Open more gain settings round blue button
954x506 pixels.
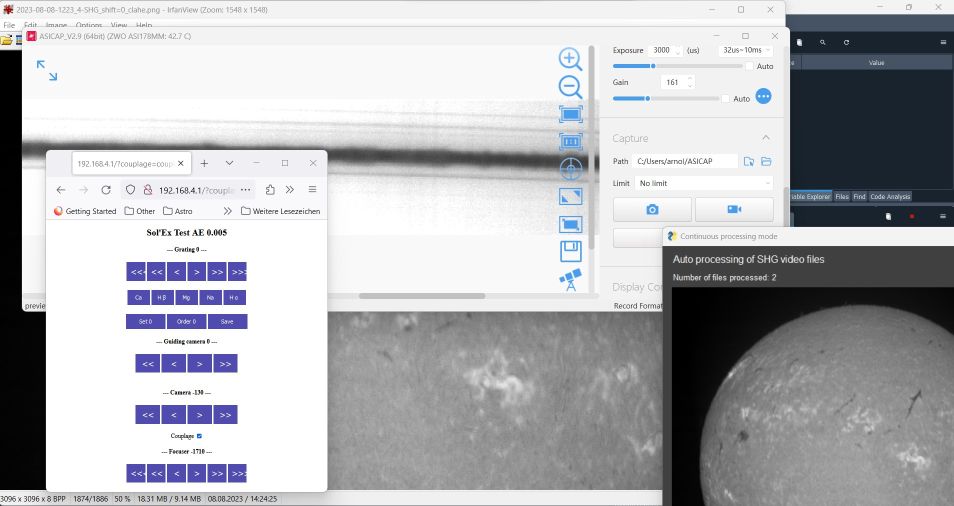[x=764, y=96]
